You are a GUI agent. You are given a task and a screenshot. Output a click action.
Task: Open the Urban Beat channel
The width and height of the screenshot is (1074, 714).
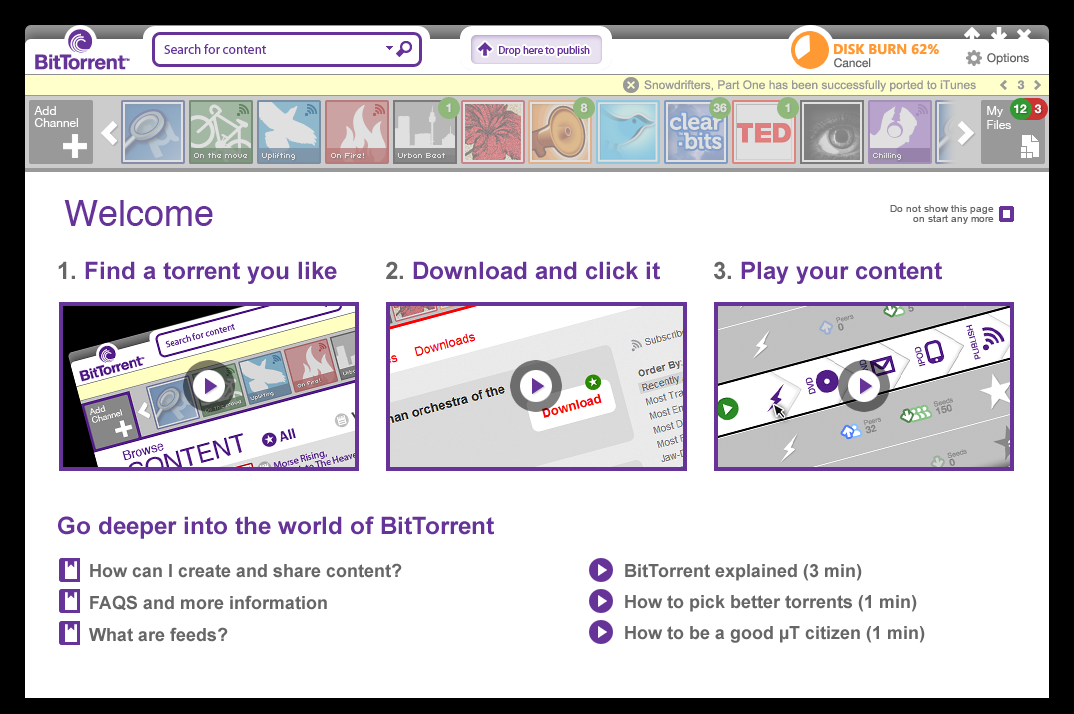coord(424,132)
